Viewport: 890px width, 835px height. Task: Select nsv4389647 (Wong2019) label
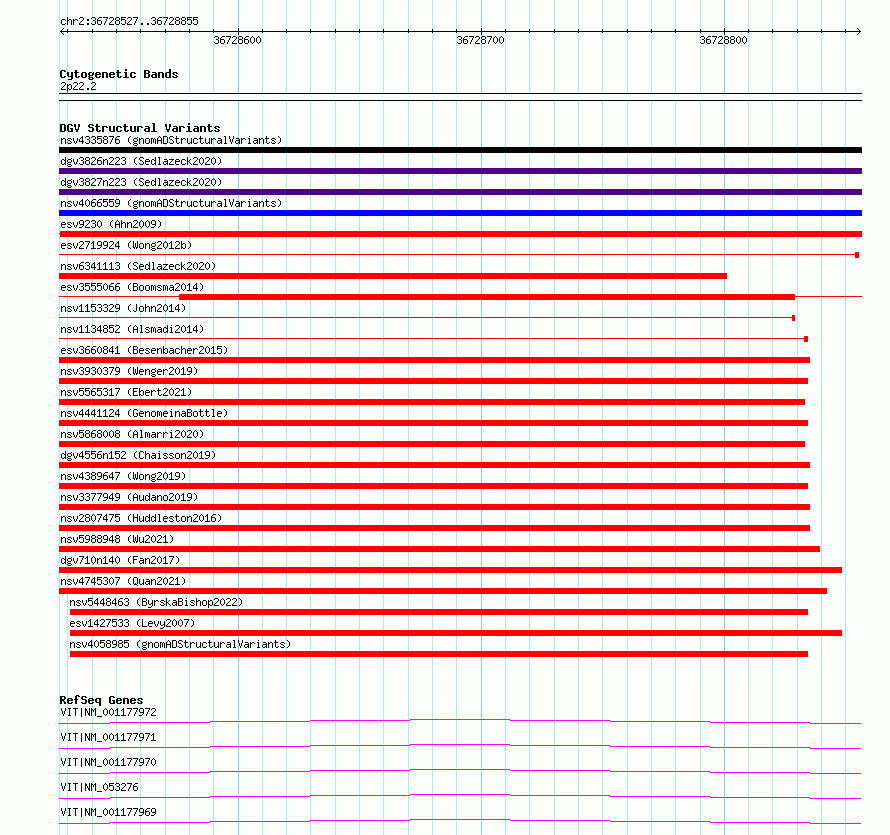pyautogui.click(x=123, y=476)
